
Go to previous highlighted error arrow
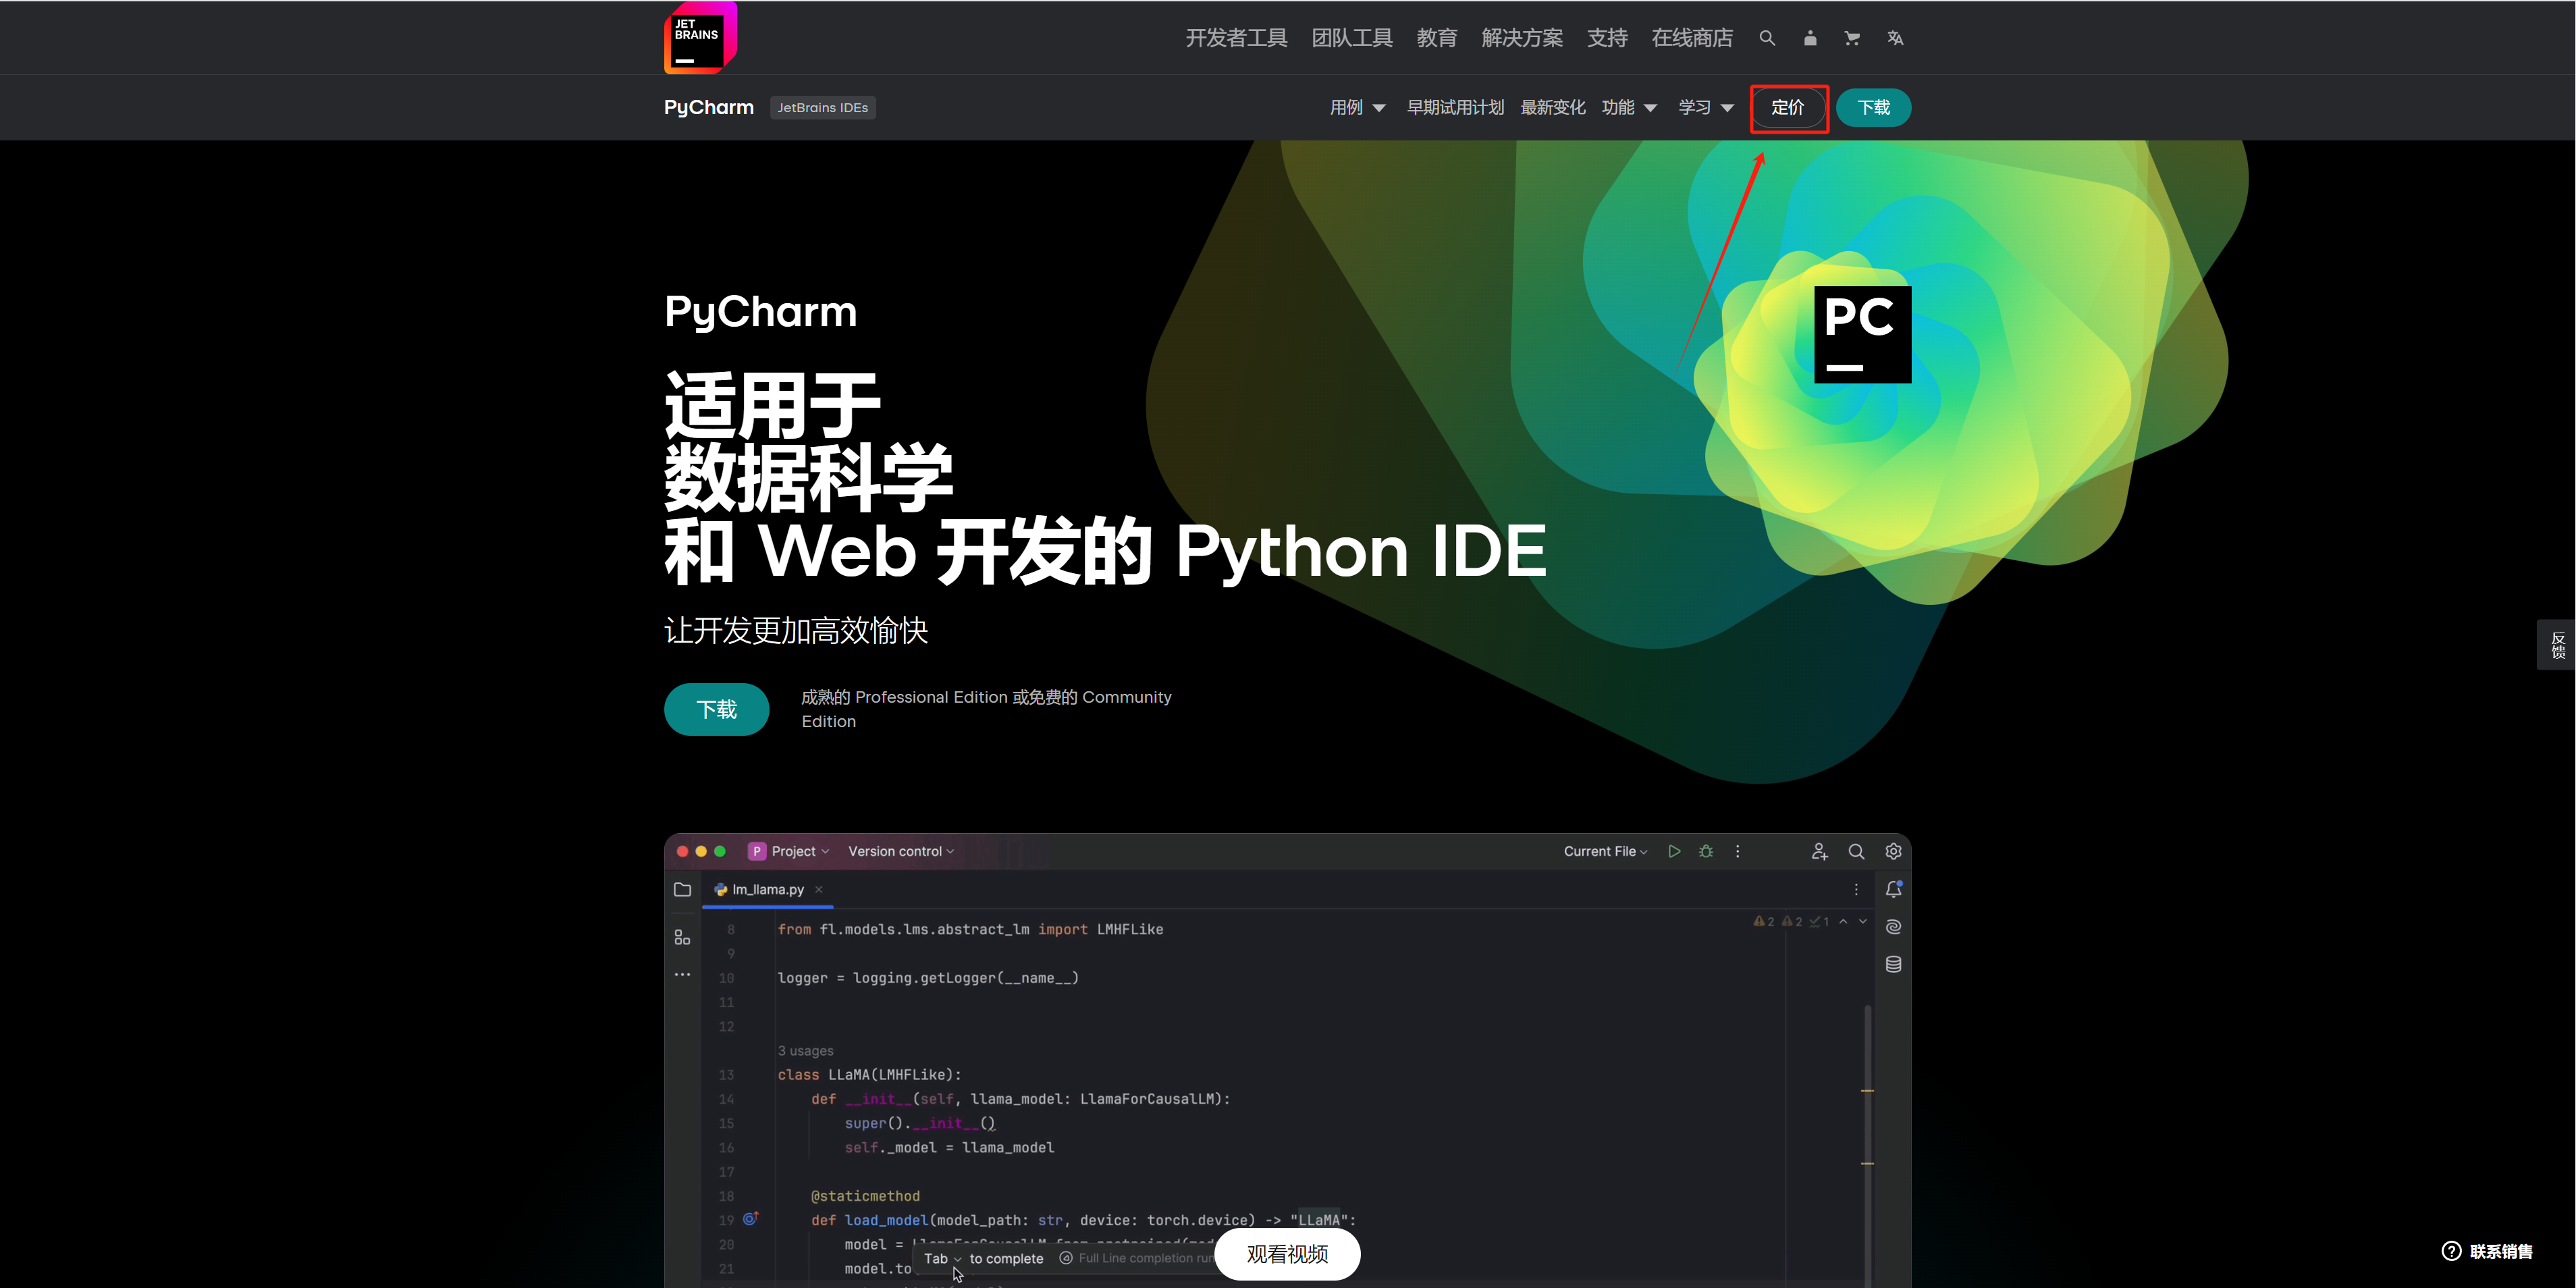1843,921
